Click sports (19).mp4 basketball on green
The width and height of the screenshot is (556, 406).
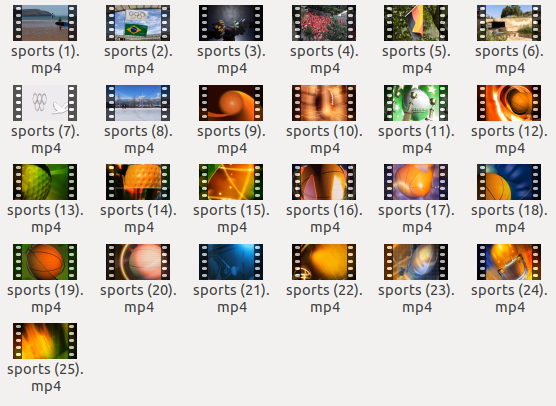(45, 262)
